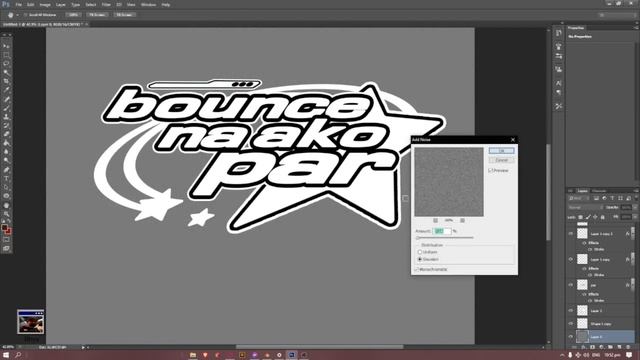This screenshot has height=360, width=640.
Task: Open the Image menu
Action: (x=45, y=4)
